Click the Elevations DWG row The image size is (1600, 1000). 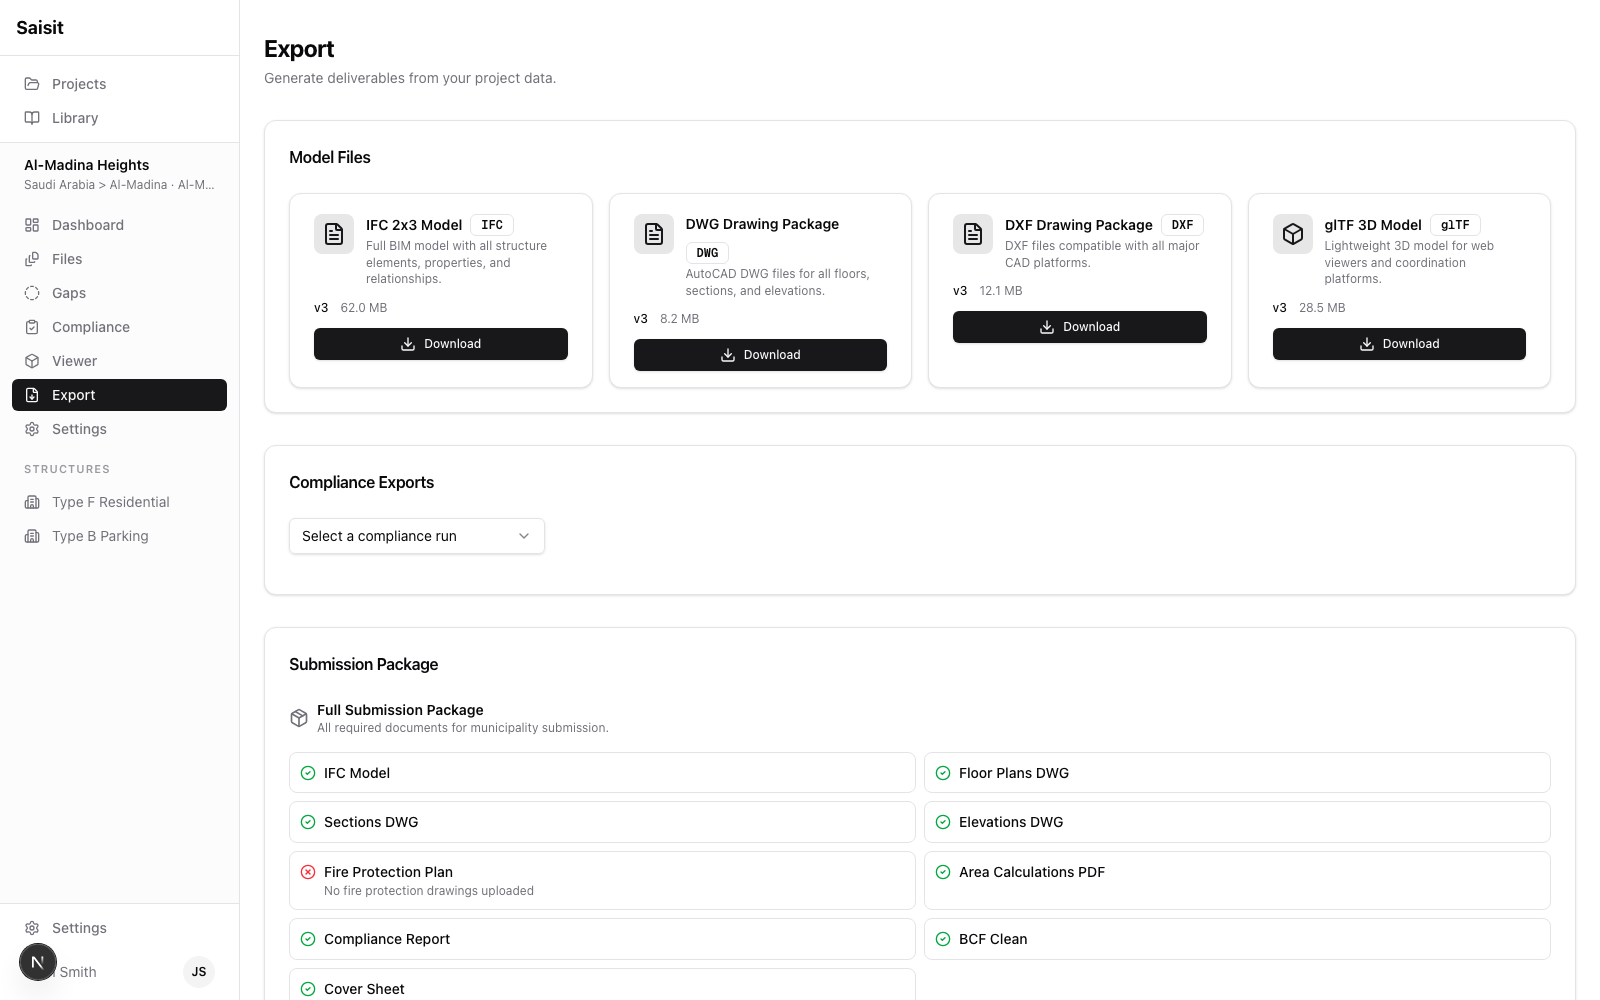point(1237,822)
